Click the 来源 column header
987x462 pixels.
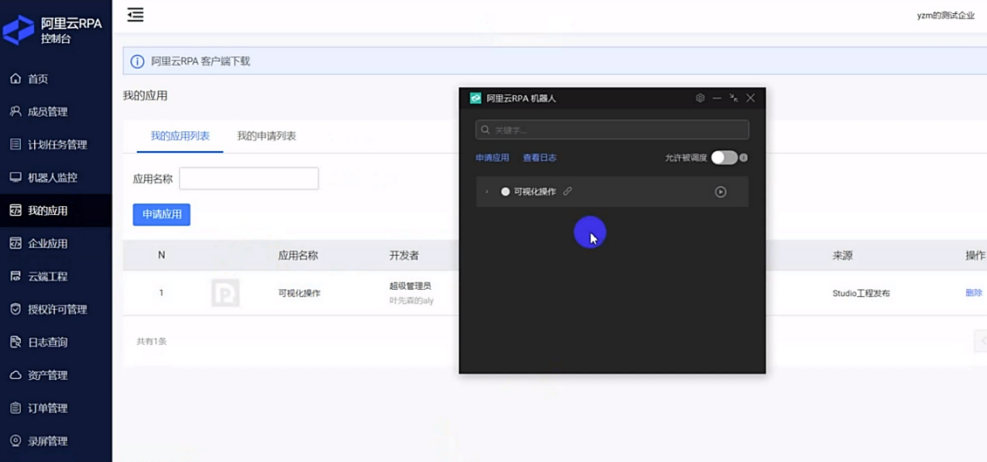(842, 256)
